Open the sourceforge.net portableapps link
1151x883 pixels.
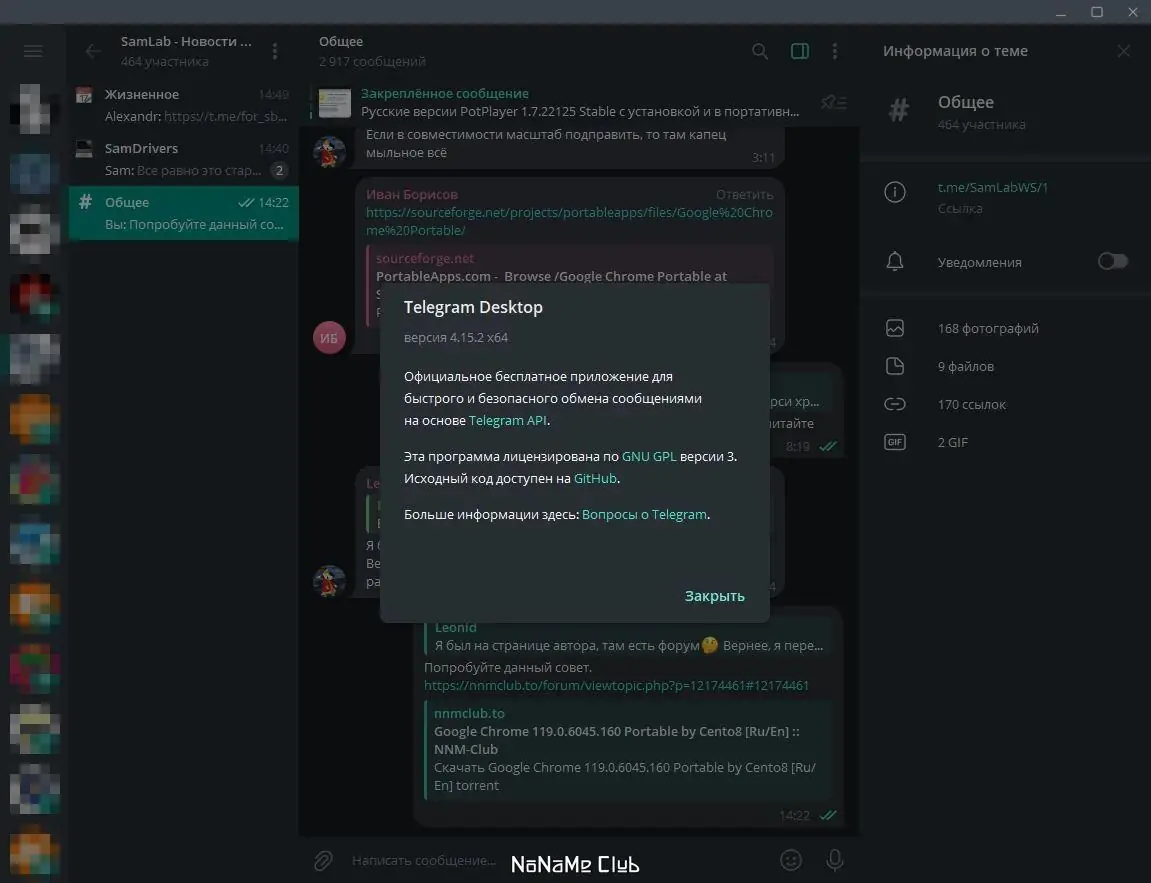click(x=569, y=221)
